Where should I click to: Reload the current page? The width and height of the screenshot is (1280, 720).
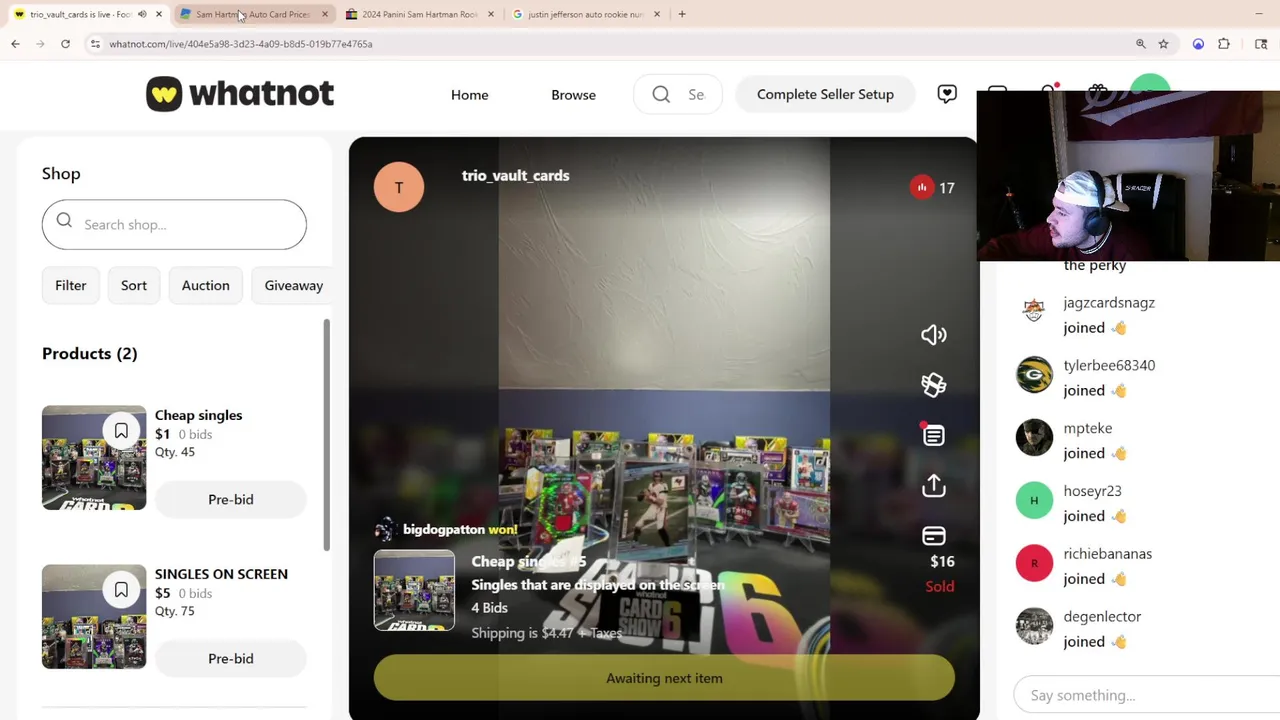pos(65,44)
